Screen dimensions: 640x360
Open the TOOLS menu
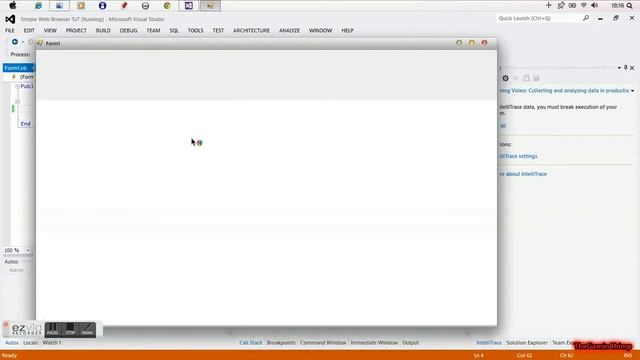[x=196, y=31]
